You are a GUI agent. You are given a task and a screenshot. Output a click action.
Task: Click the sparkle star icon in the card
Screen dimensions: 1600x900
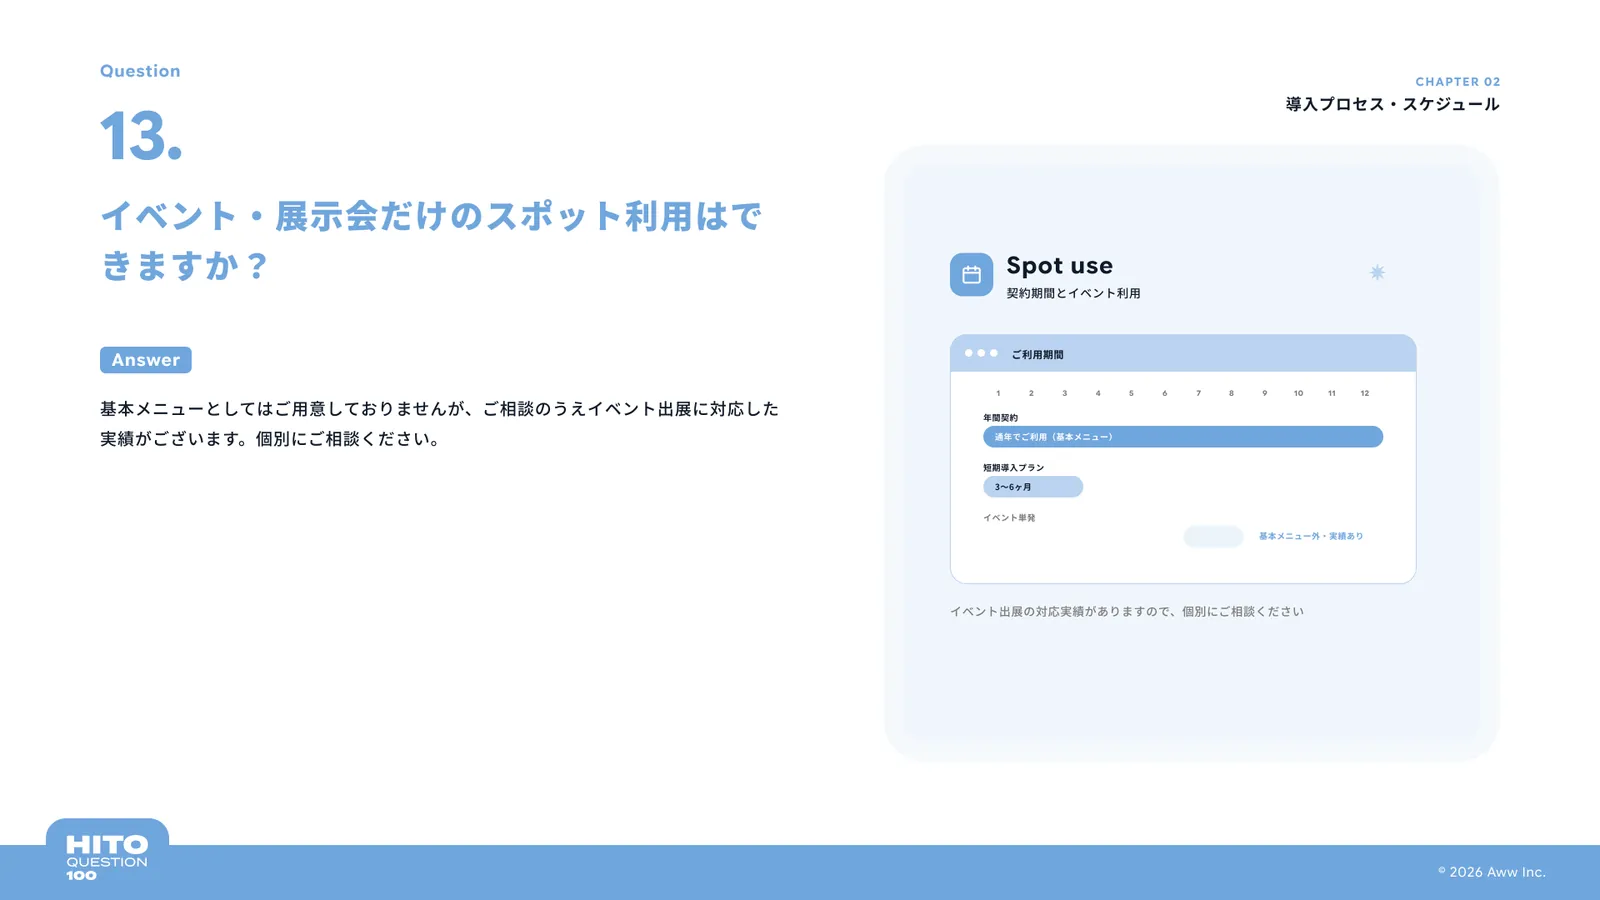click(1377, 272)
